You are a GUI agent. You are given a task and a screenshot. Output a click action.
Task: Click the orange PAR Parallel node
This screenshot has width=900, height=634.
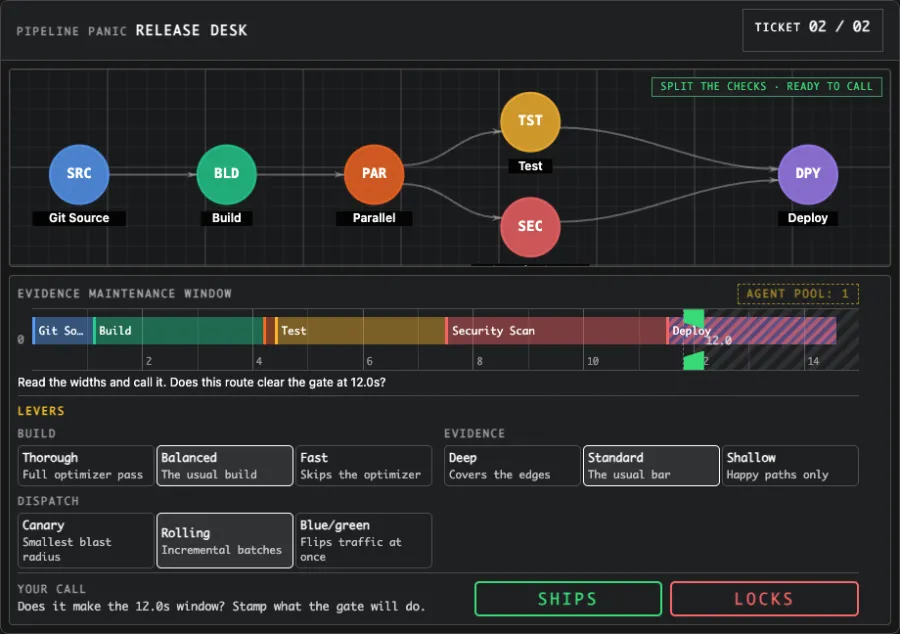click(x=374, y=174)
